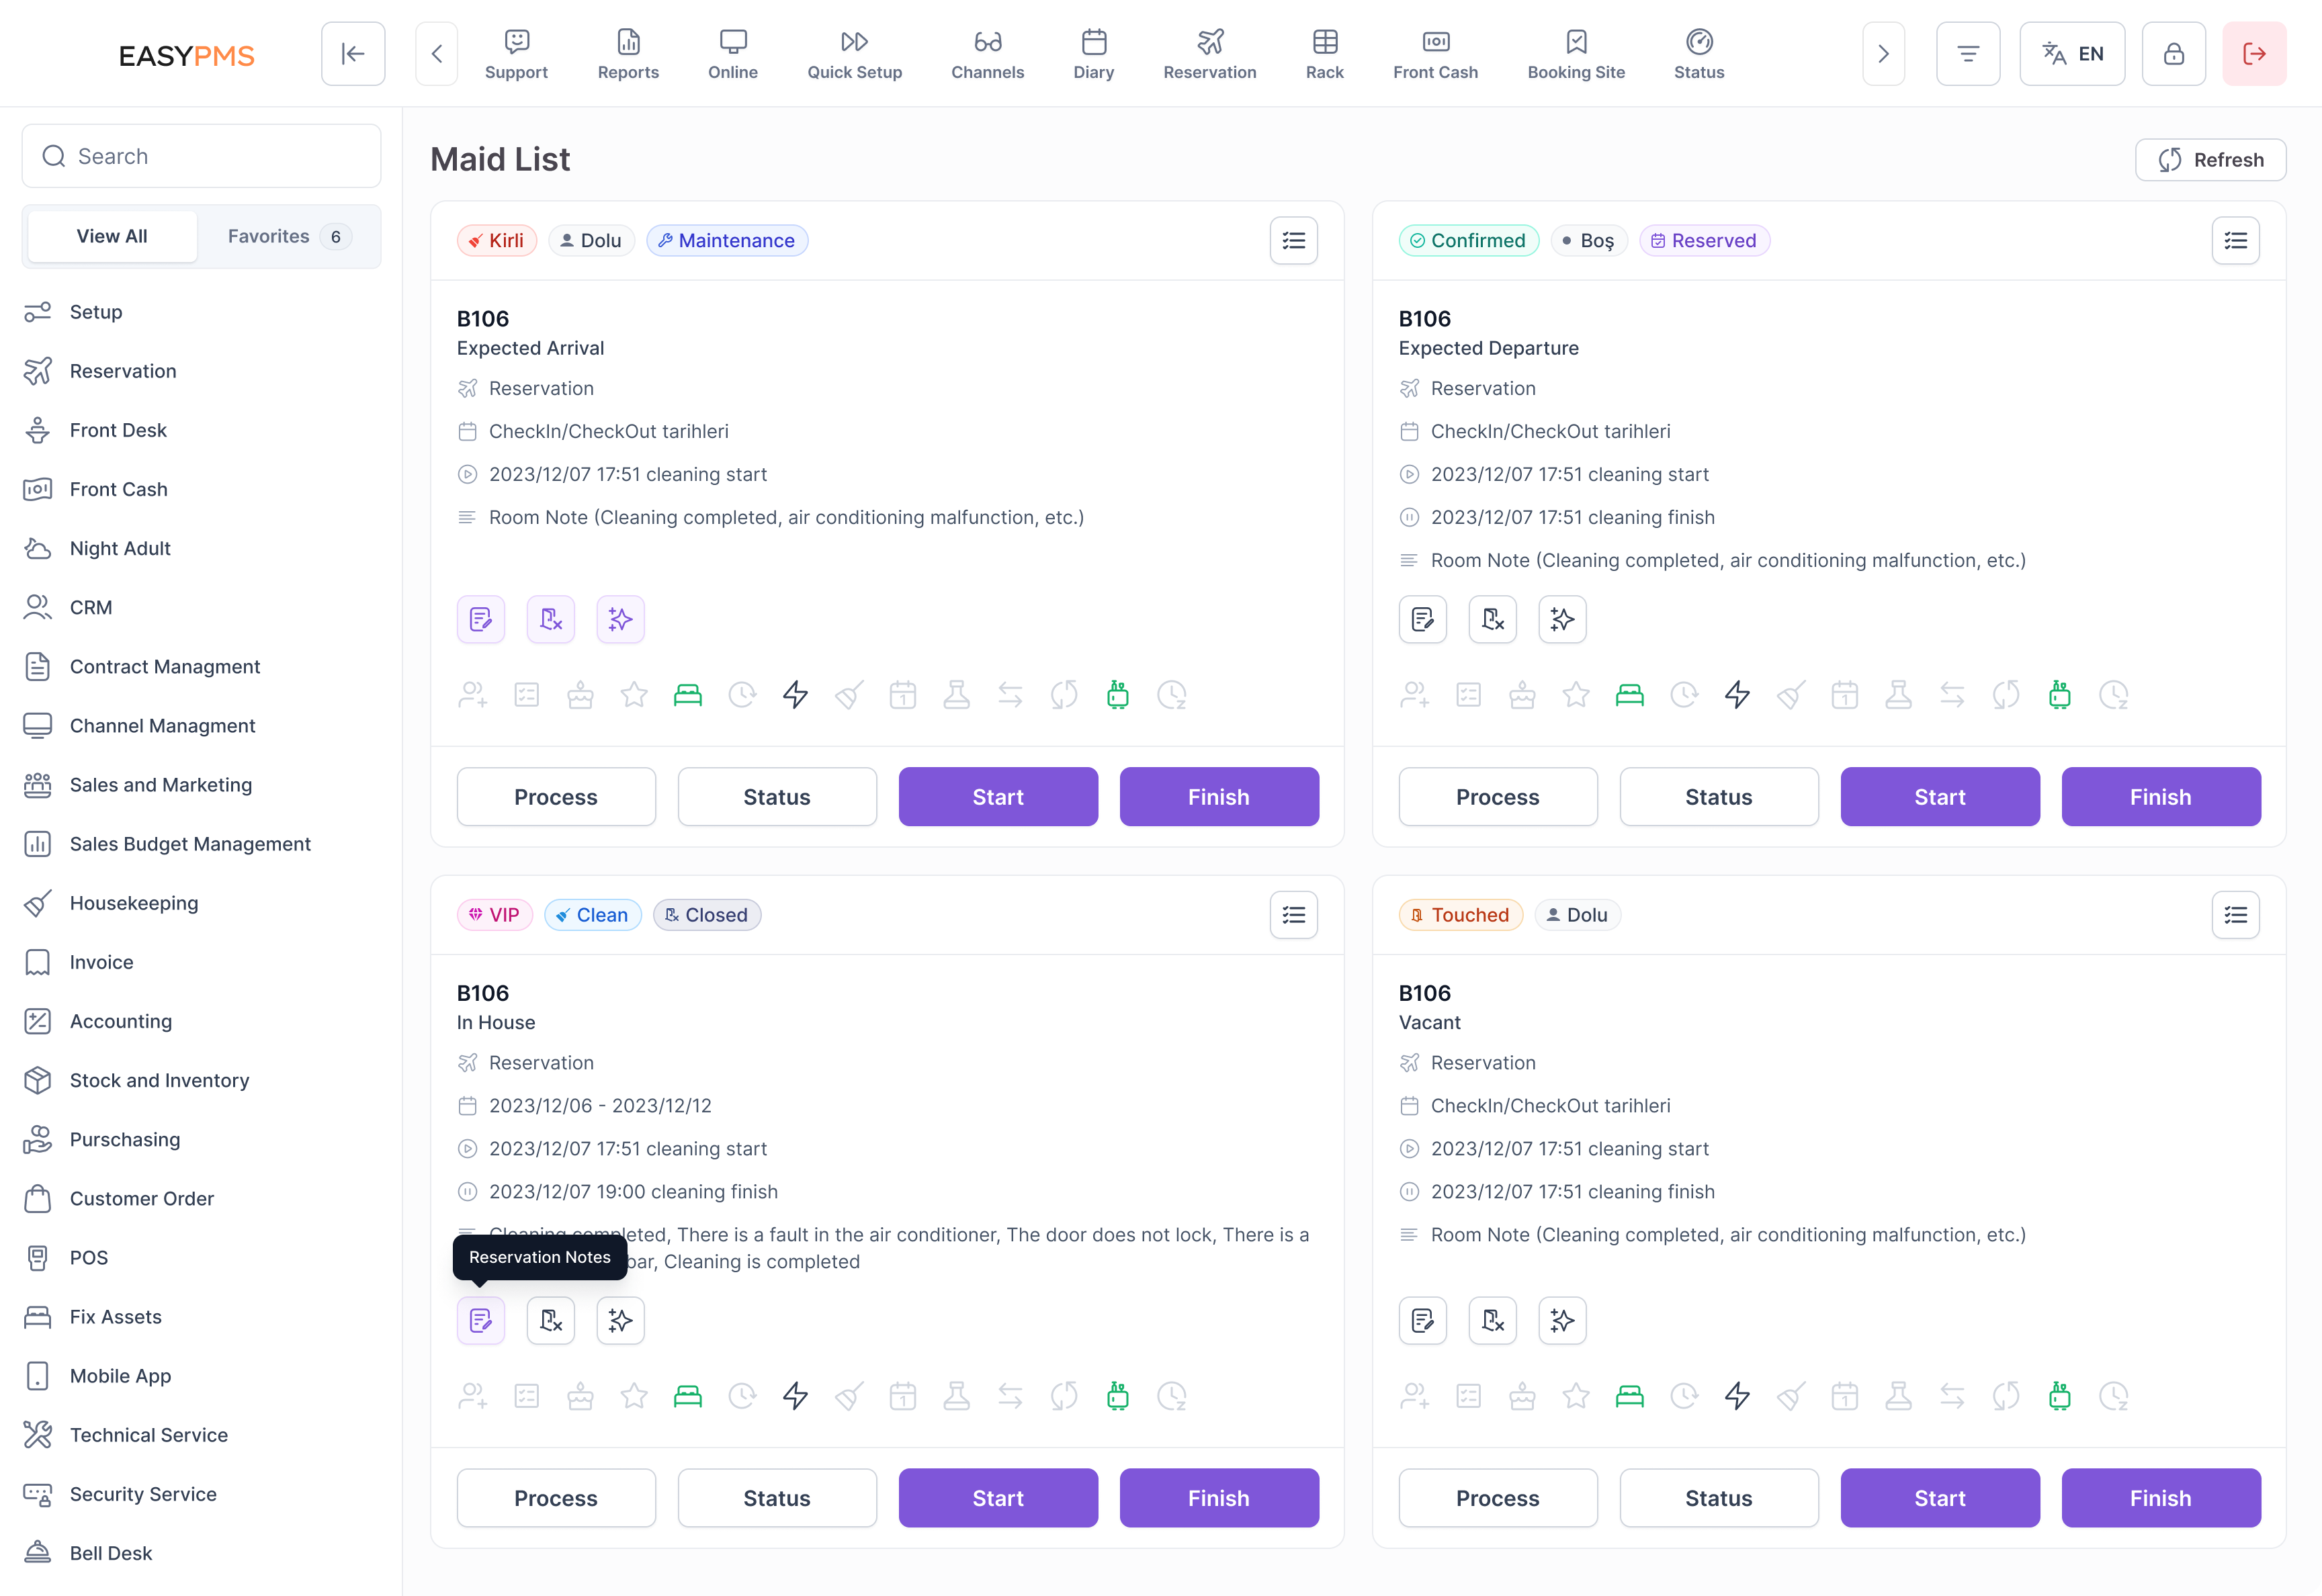Image resolution: width=2322 pixels, height=1596 pixels.
Task: Click the logout icon in top bar
Action: (2253, 54)
